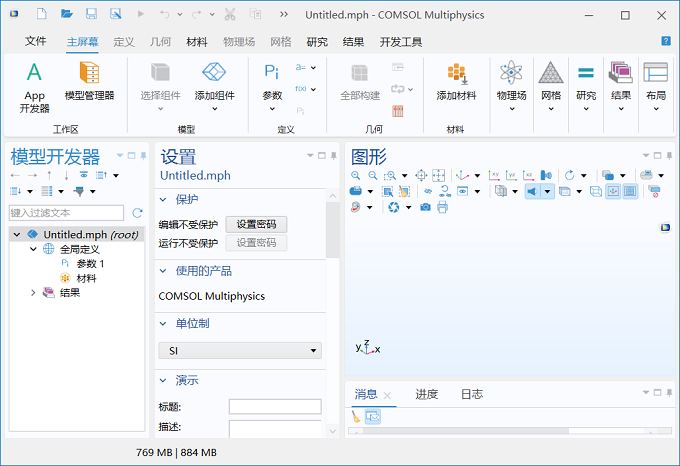The width and height of the screenshot is (680, 466).
Task: Toggle the scene light button
Action: pyautogui.click(x=532, y=191)
